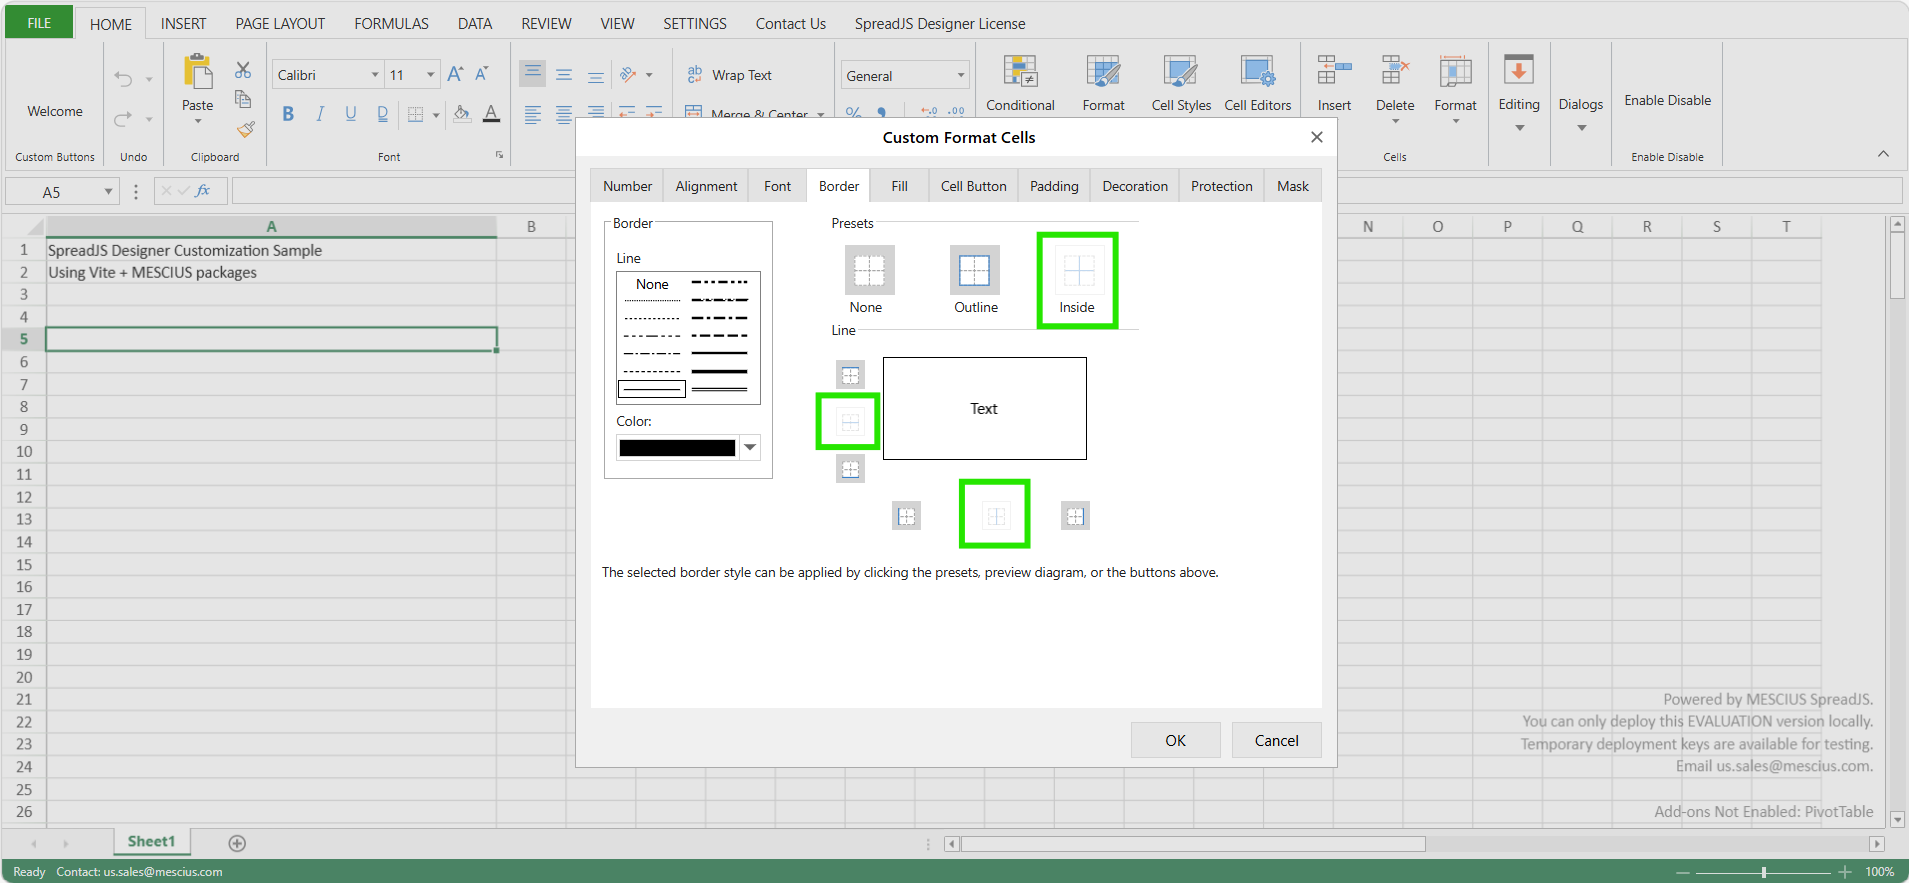Click the Welcome custom button

click(x=55, y=111)
